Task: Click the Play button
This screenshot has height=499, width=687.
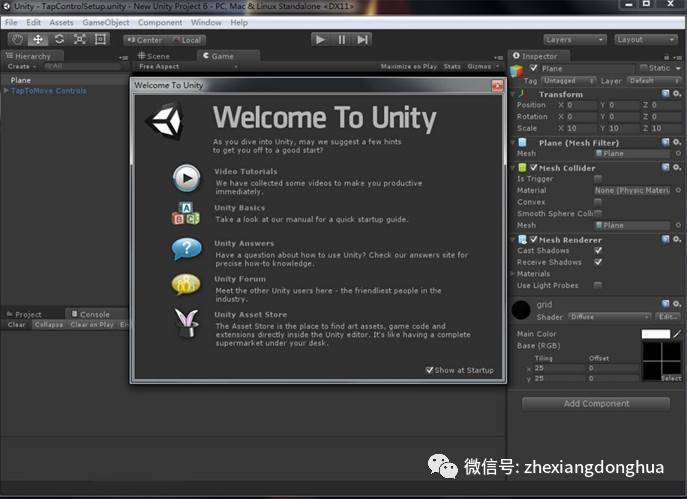Action: (x=321, y=39)
